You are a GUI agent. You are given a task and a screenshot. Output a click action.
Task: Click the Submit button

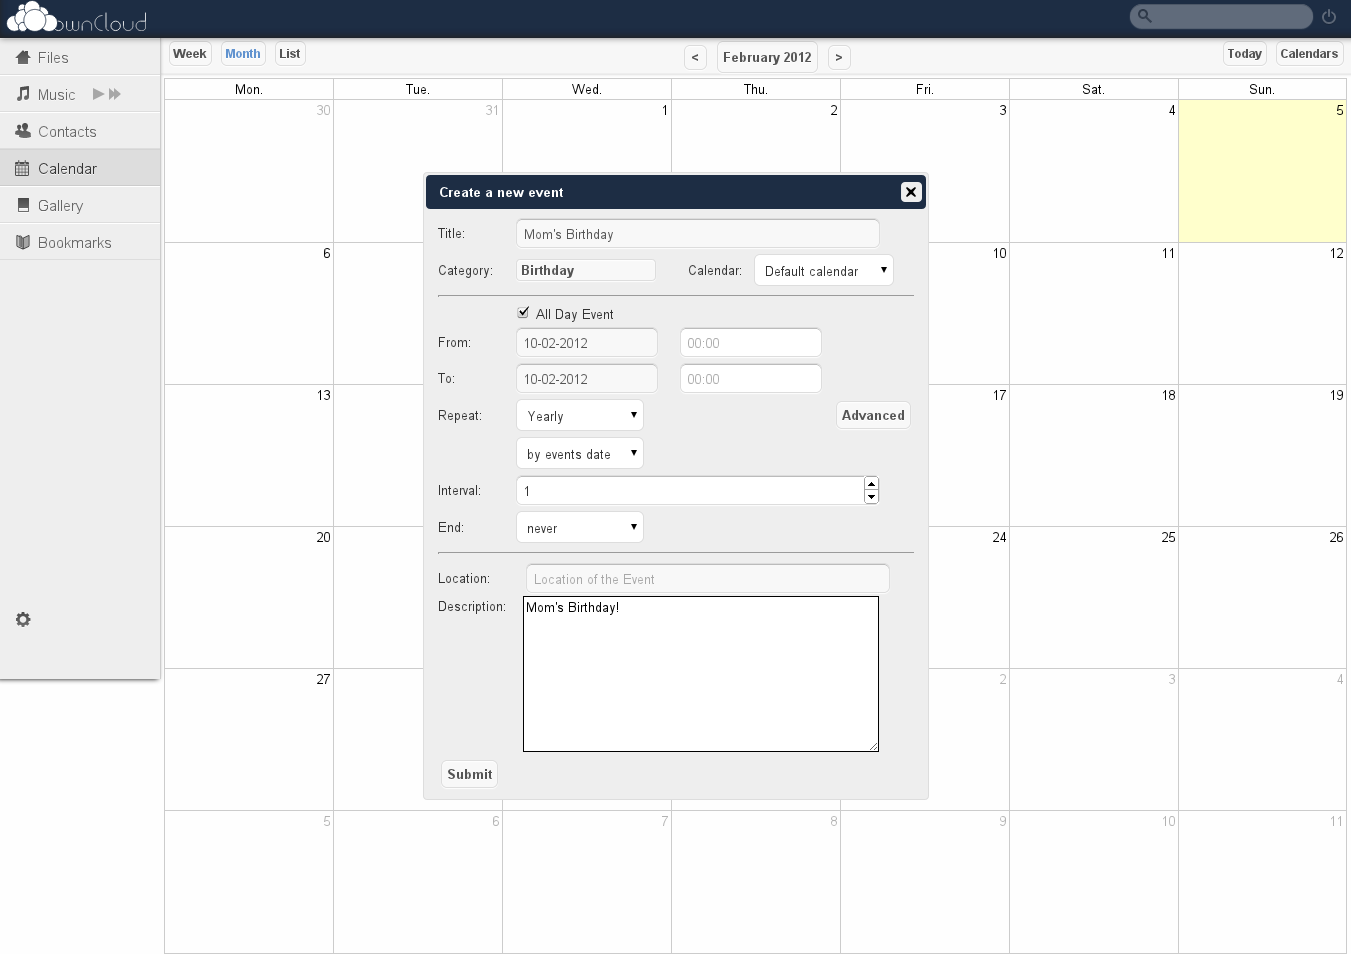(x=469, y=774)
